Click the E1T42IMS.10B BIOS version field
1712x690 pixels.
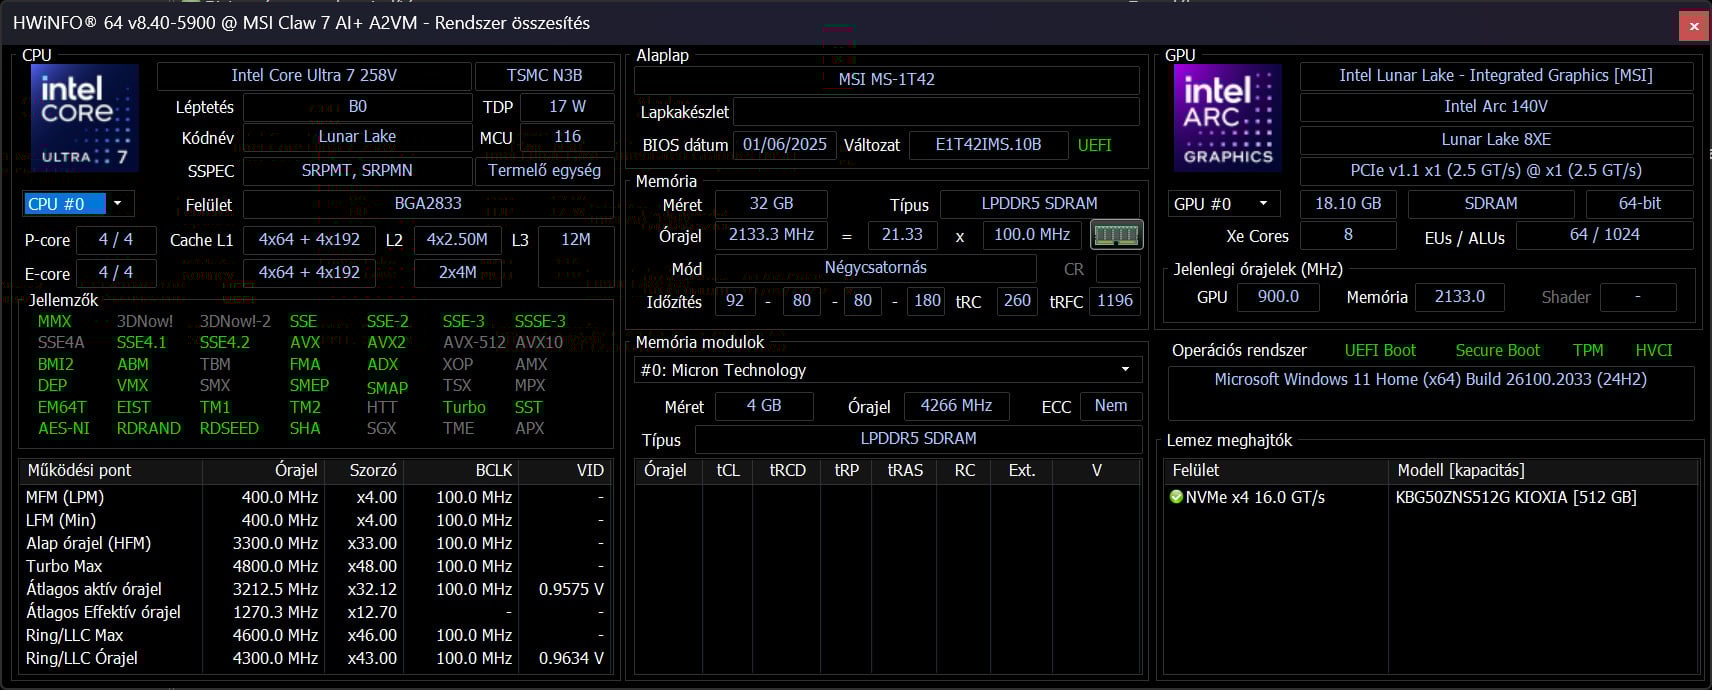987,145
